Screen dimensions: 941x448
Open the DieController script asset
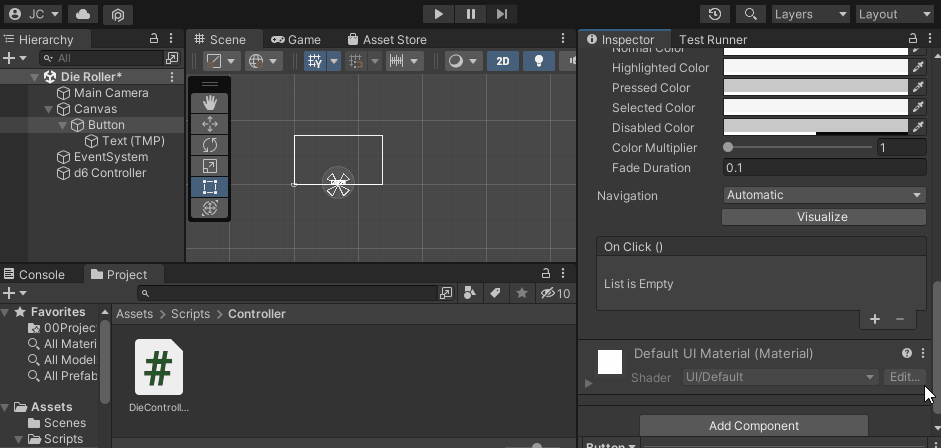(x=159, y=375)
